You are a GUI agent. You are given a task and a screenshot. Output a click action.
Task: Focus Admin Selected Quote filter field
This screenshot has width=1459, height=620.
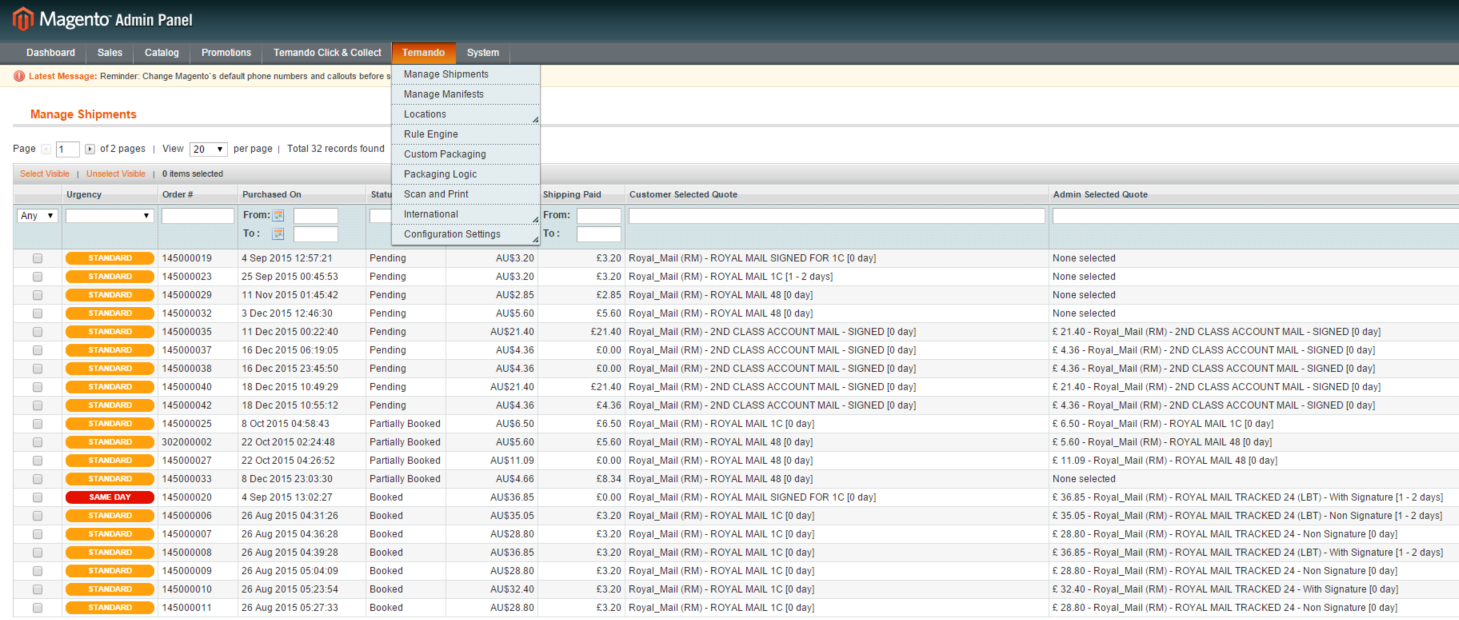(1256, 216)
